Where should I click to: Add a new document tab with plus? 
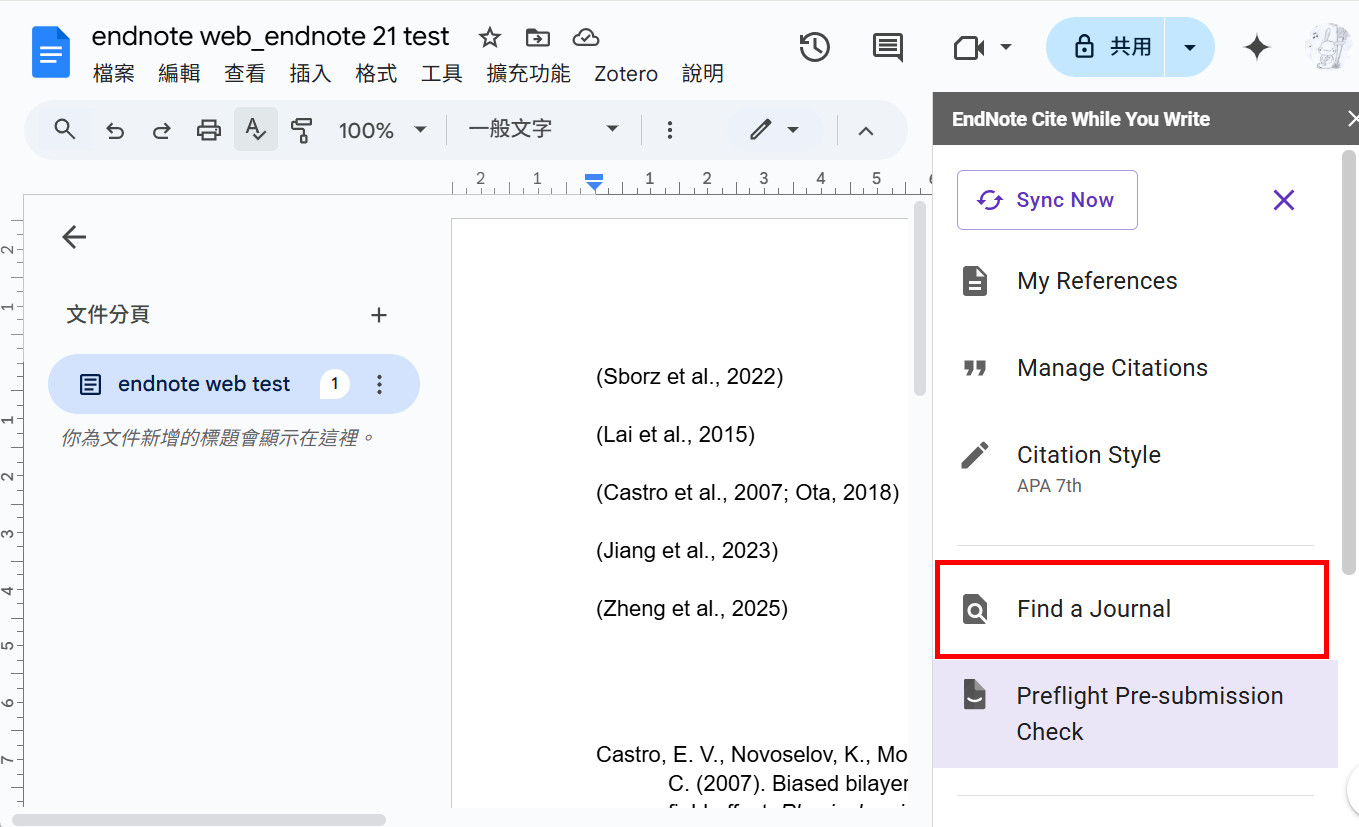(379, 315)
